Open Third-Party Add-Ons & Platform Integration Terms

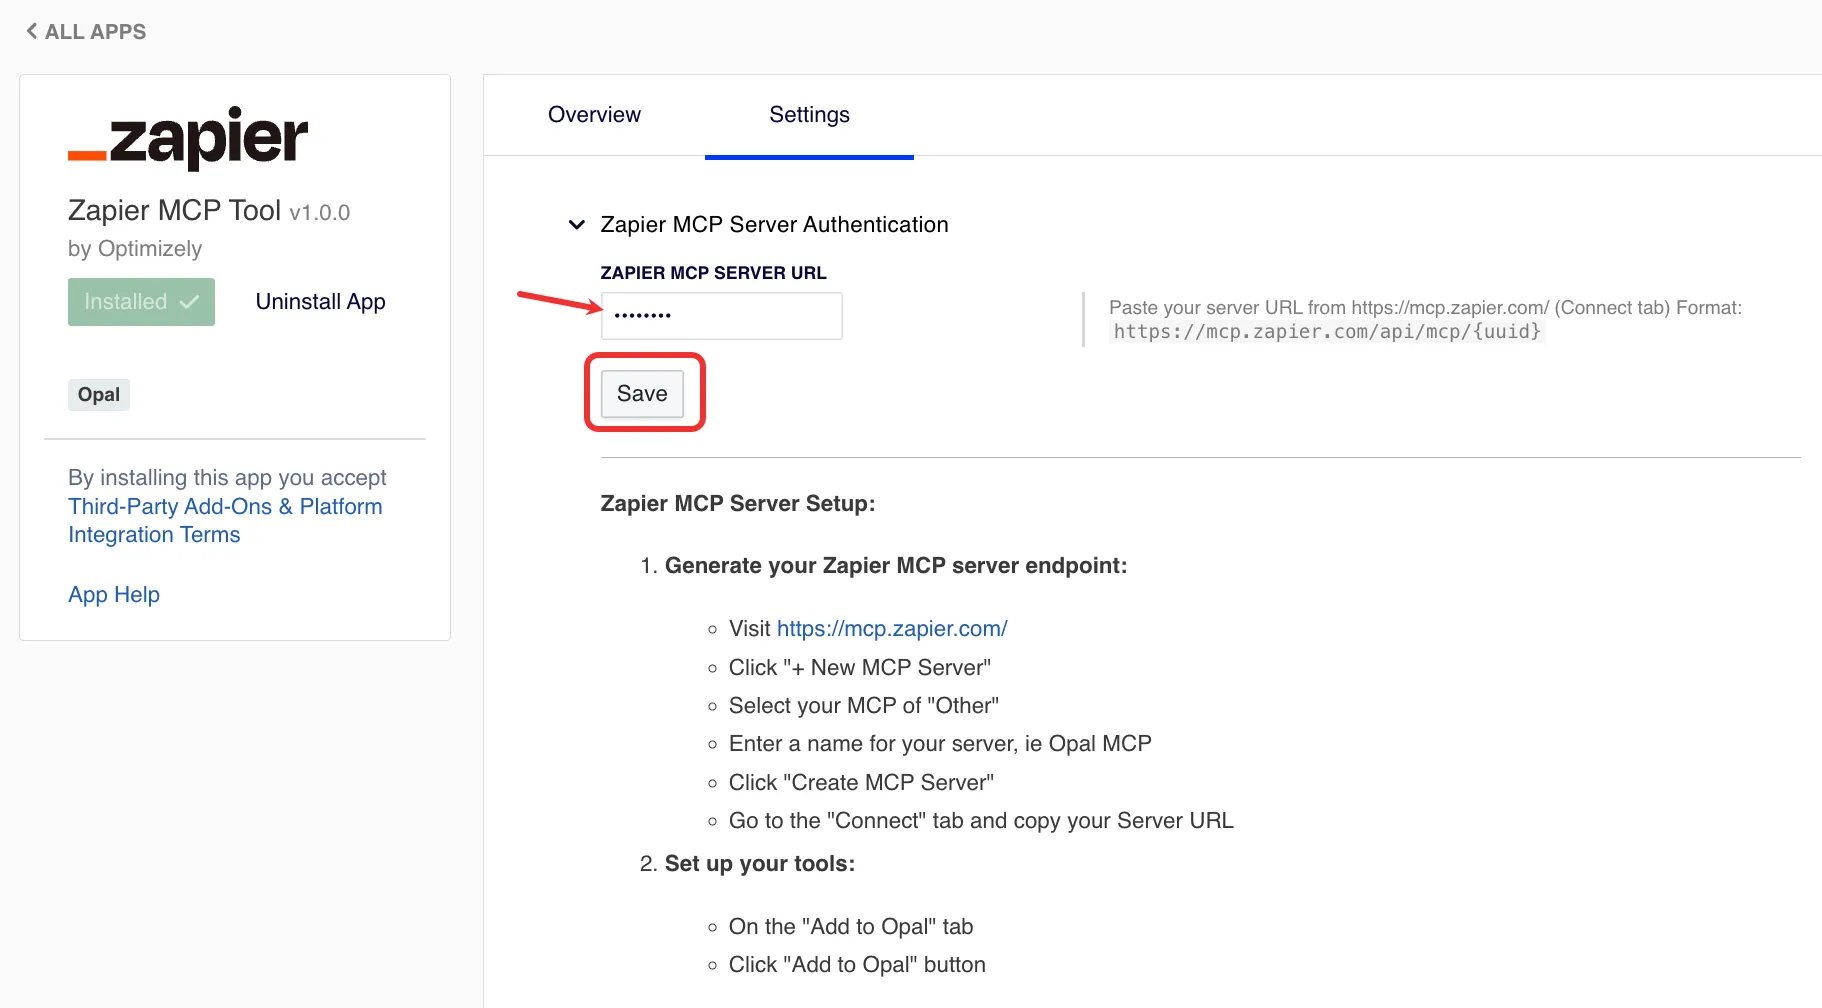tap(225, 521)
